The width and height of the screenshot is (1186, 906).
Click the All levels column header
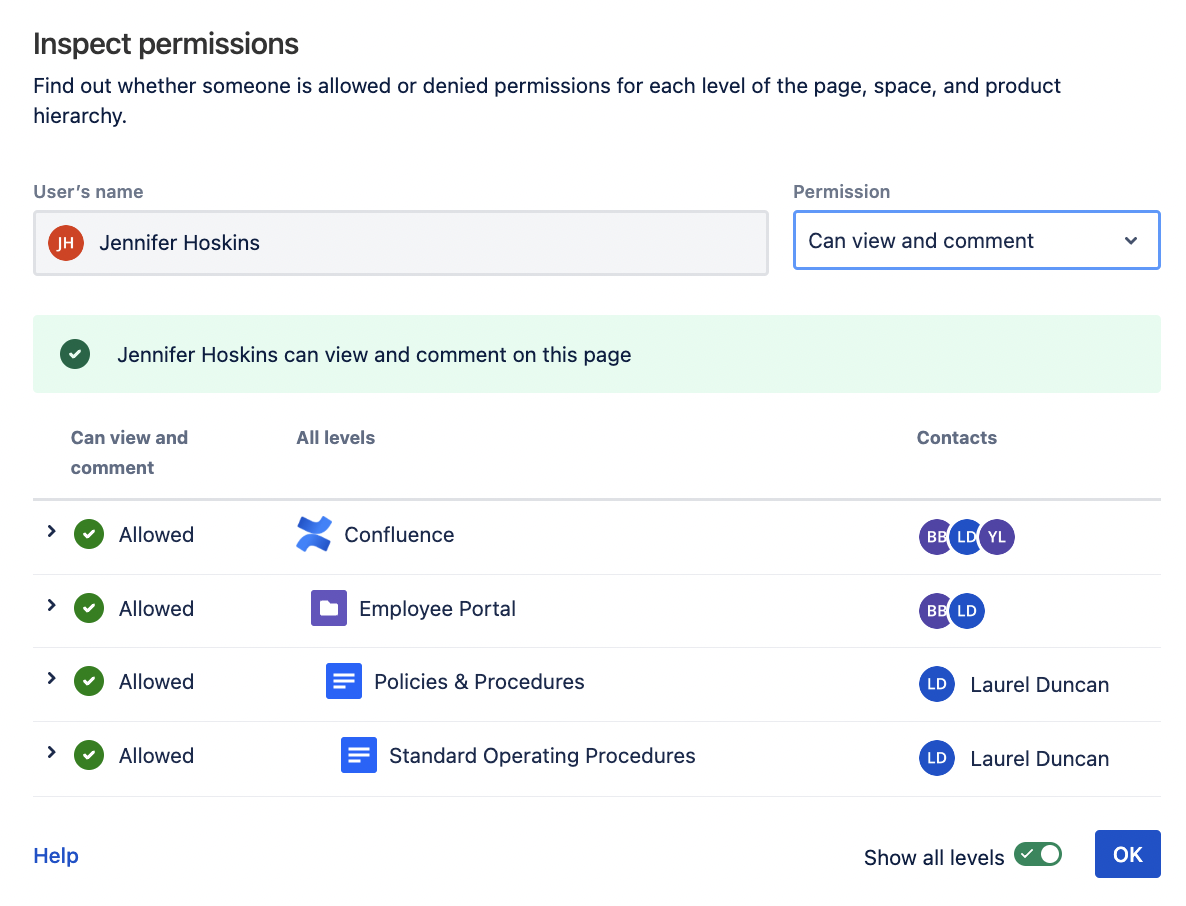[336, 438]
